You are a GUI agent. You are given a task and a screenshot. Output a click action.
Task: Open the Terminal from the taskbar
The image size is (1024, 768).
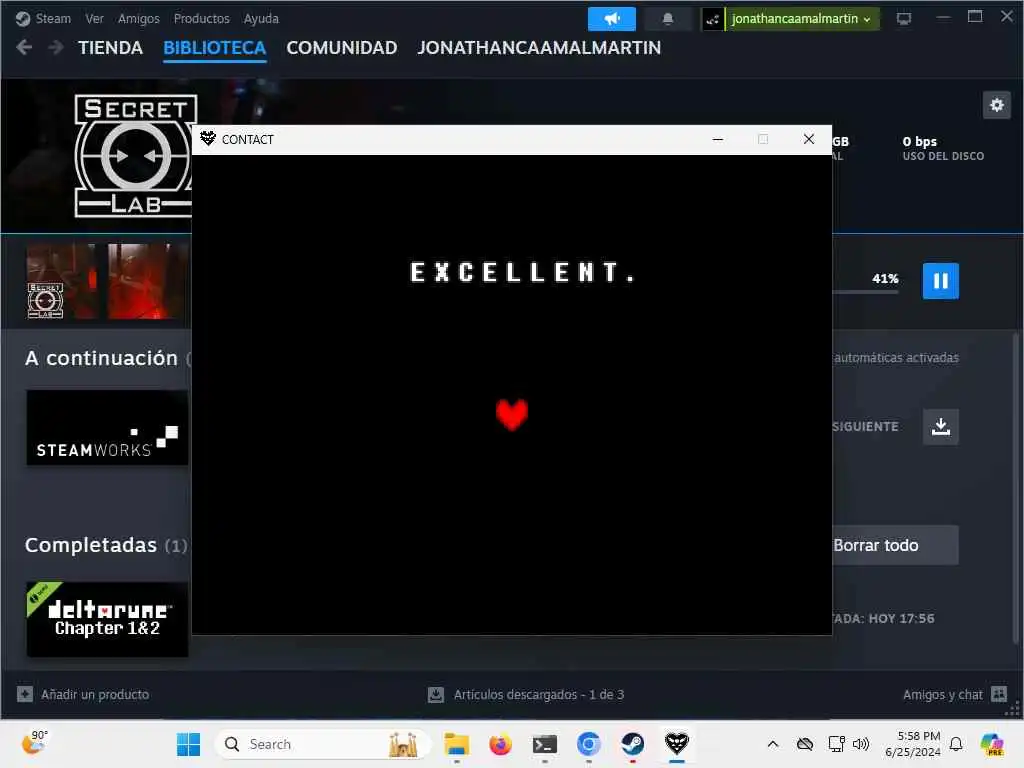544,744
